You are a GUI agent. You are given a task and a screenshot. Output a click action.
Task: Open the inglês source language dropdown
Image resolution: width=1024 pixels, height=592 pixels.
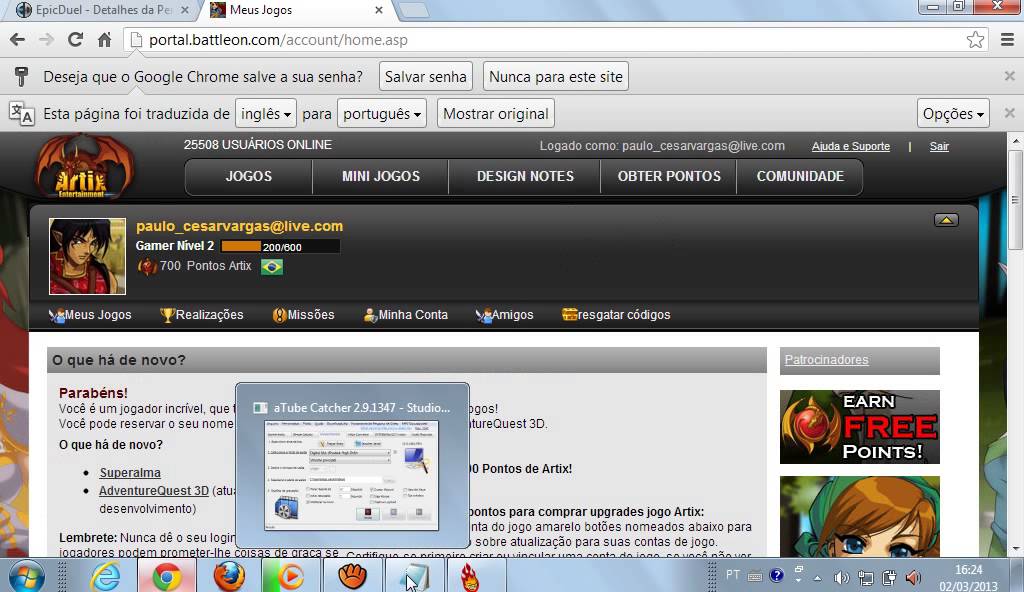click(x=266, y=114)
